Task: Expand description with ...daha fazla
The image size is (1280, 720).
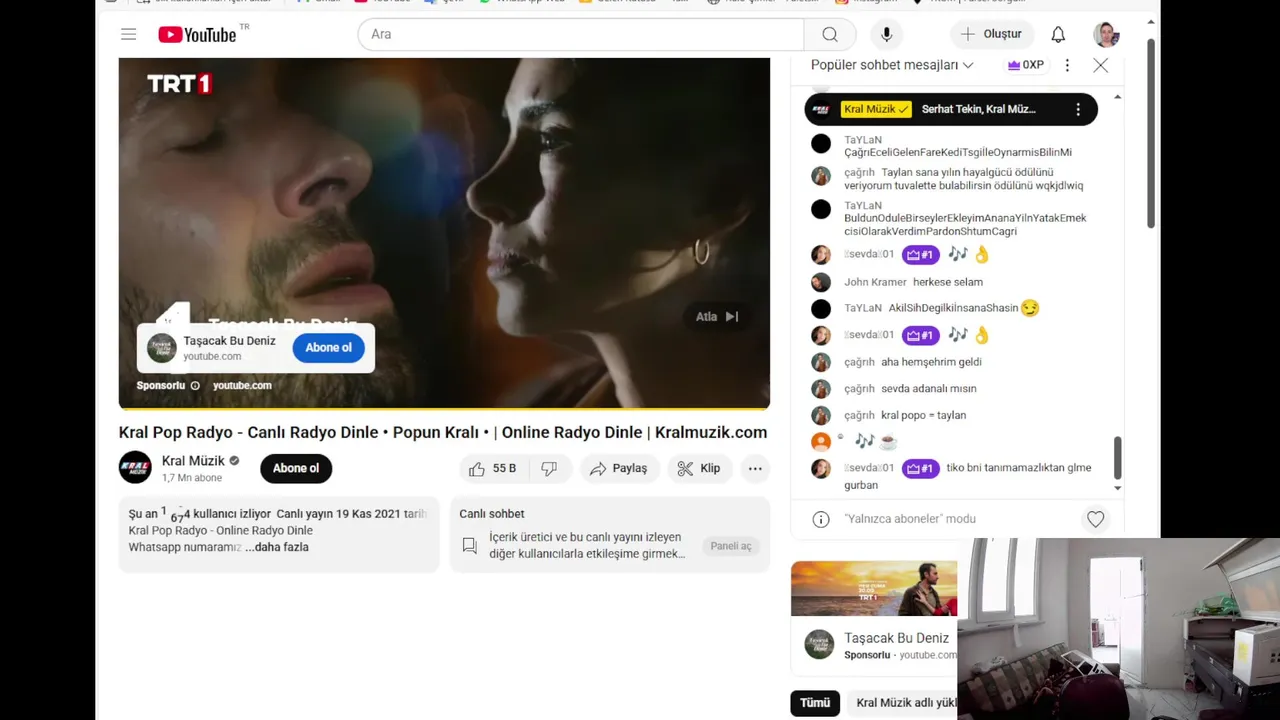Action: click(x=277, y=547)
